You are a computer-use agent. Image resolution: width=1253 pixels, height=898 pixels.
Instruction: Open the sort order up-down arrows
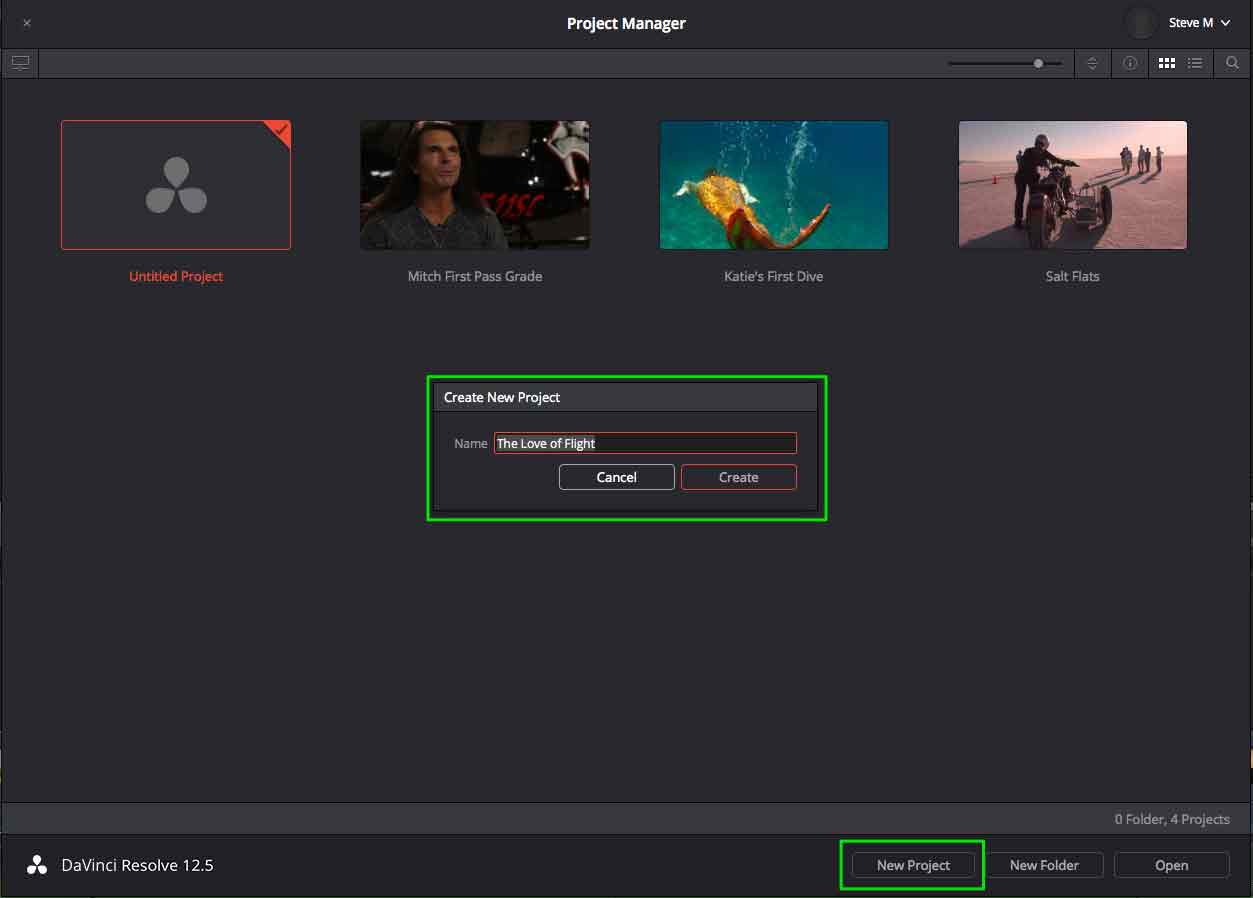[x=1092, y=63]
